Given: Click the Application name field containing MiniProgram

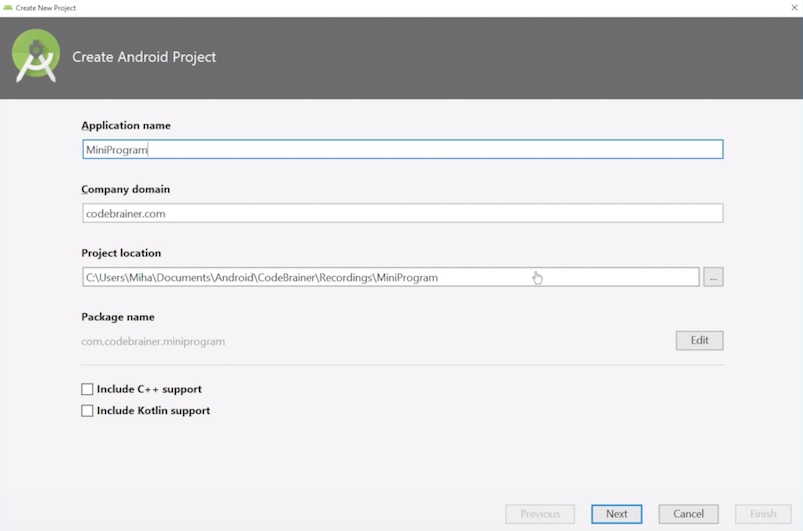Looking at the screenshot, I should [403, 150].
